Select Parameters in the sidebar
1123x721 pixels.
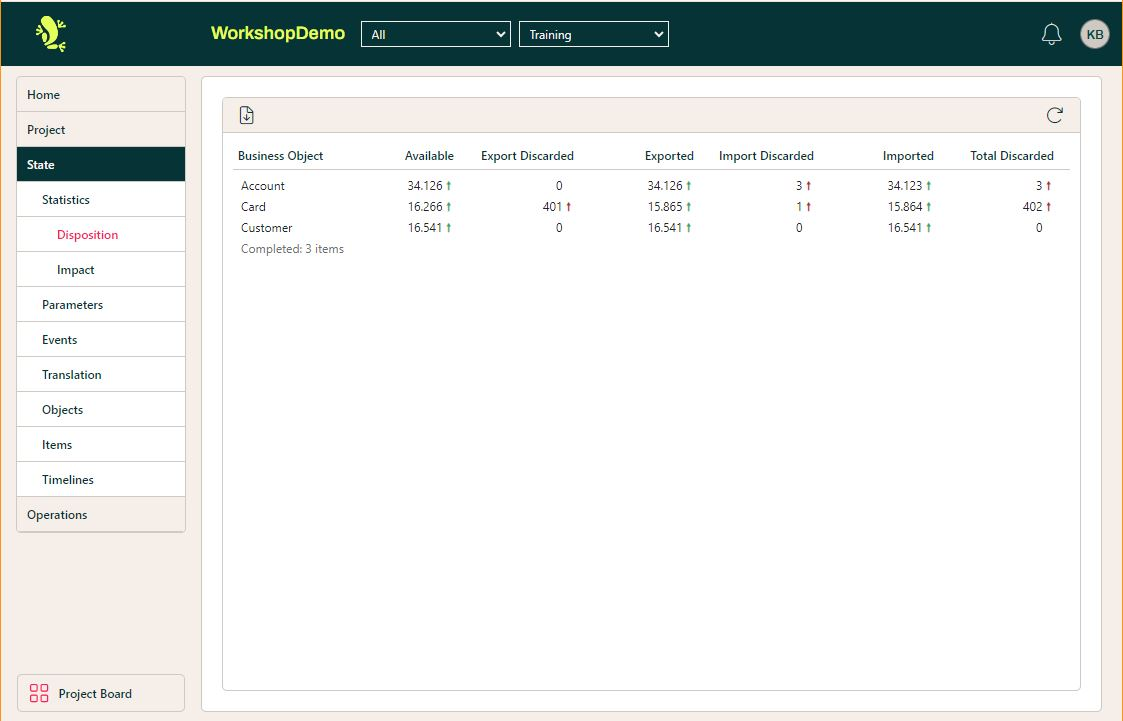[72, 305]
